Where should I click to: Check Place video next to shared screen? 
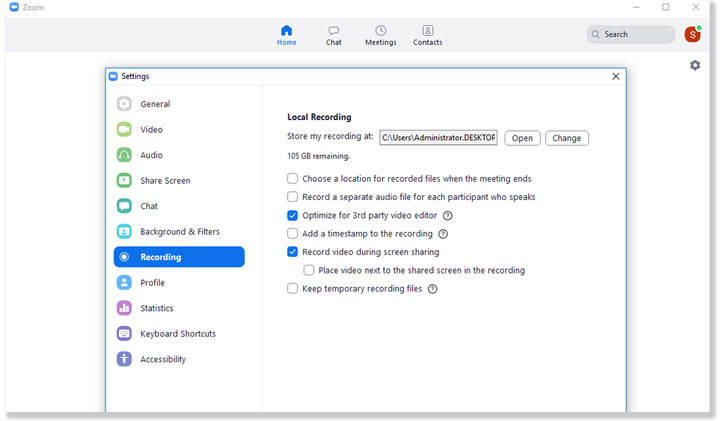[x=309, y=270]
